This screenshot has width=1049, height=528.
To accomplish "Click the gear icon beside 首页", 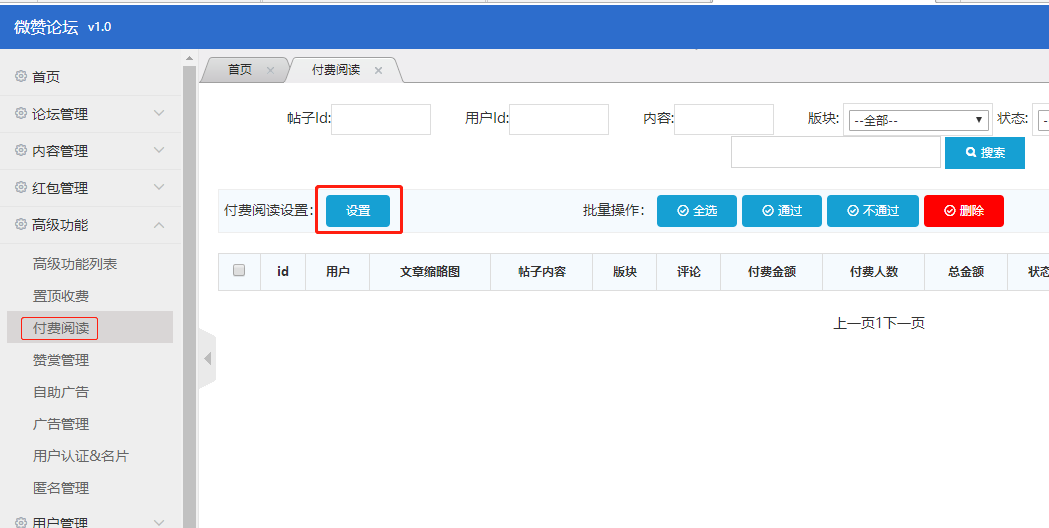I will coord(21,76).
